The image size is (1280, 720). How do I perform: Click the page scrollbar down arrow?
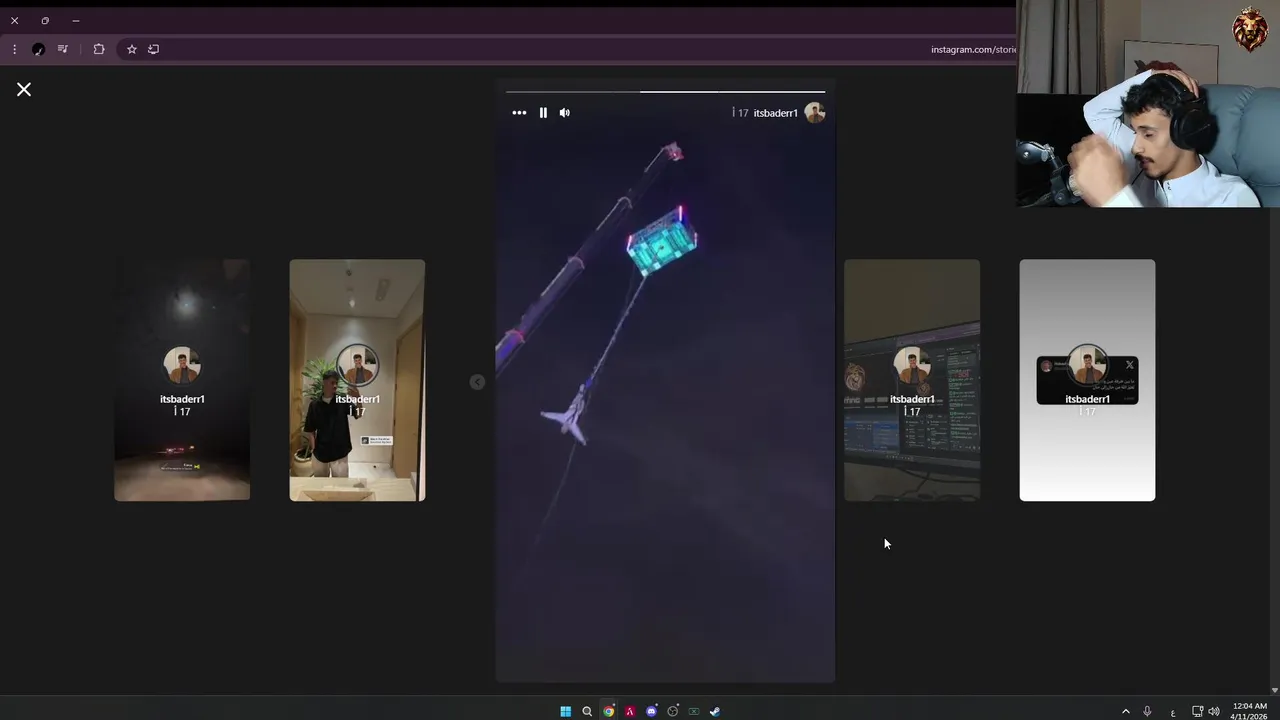pos(1274,690)
